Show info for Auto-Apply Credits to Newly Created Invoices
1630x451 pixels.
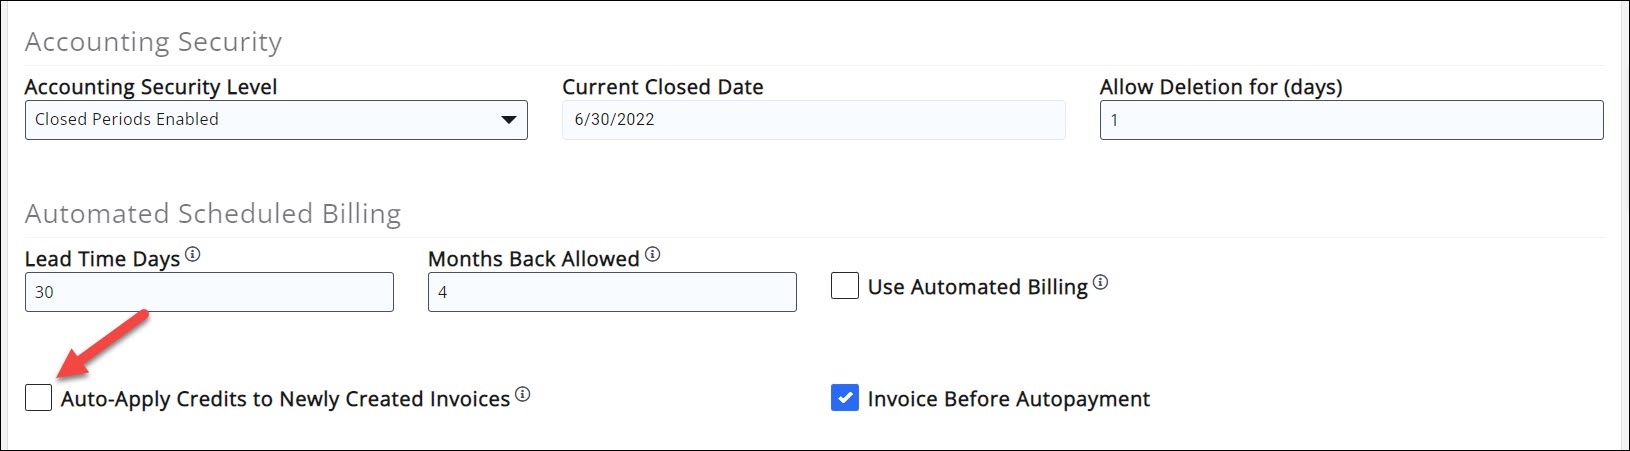click(x=523, y=395)
